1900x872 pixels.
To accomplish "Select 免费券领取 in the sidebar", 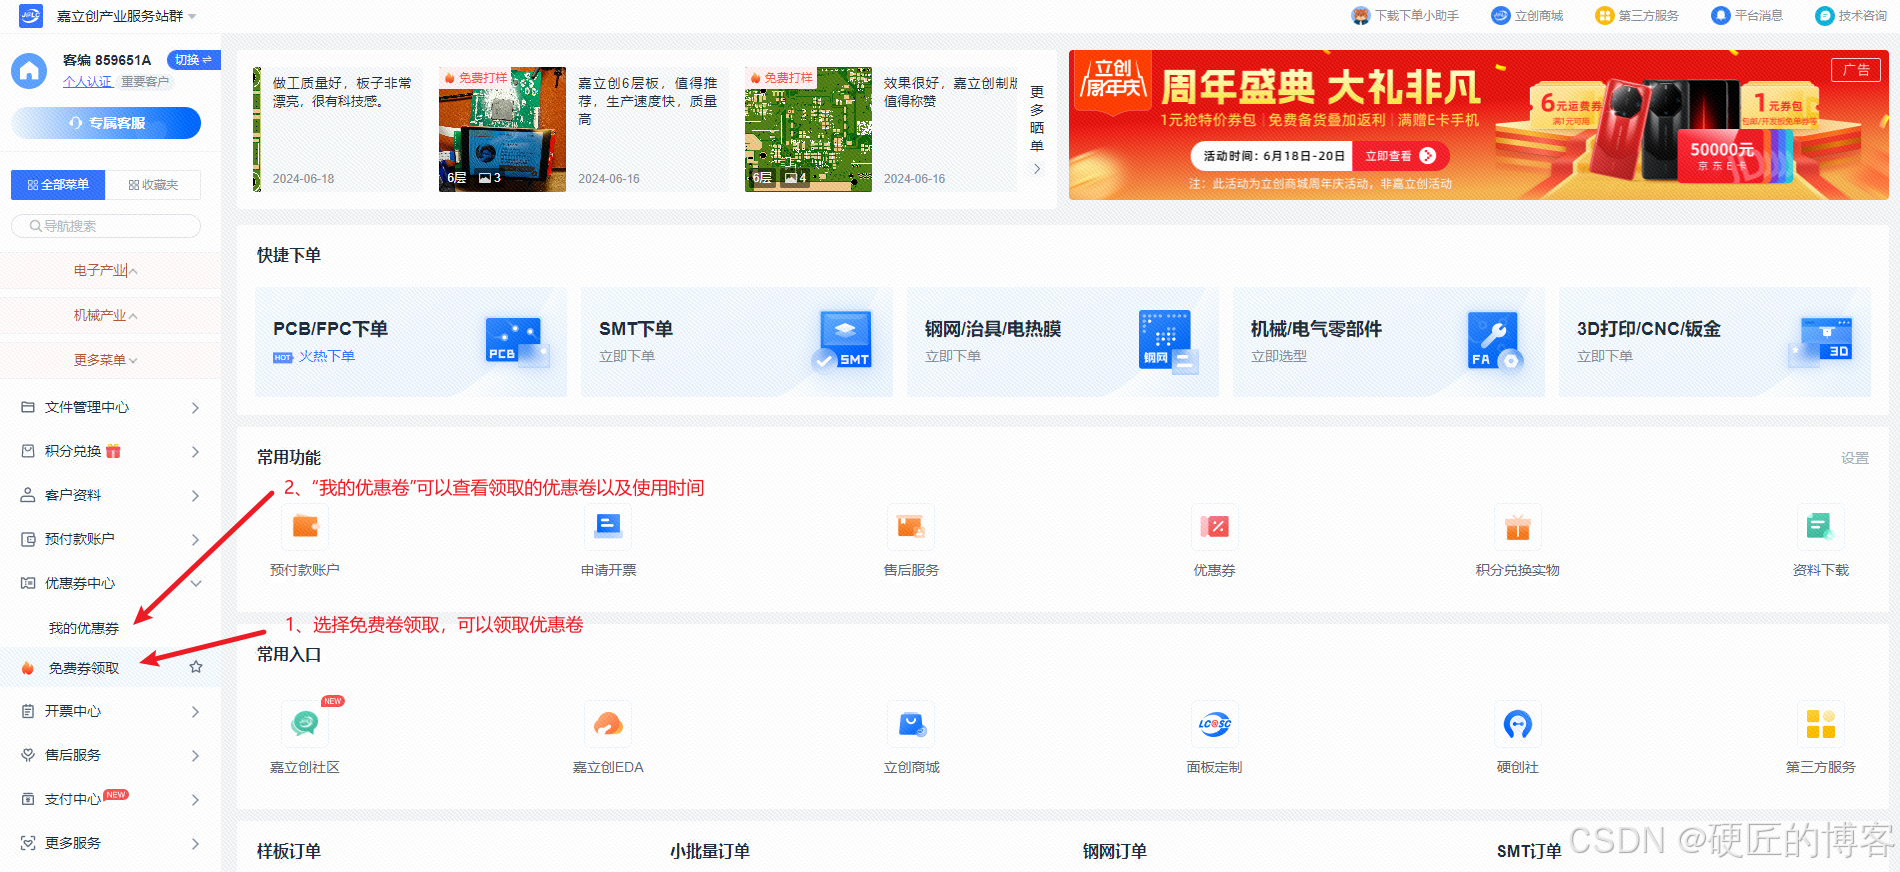I will tap(84, 668).
